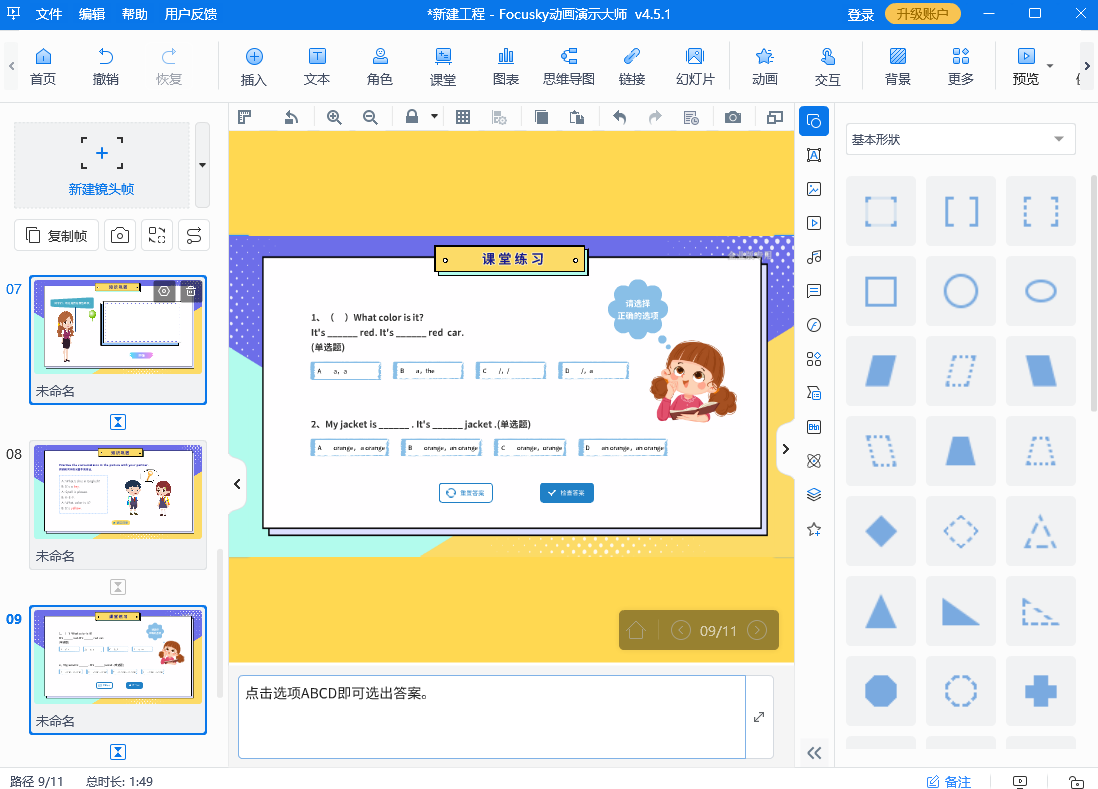Go to next frame in 09/11 navigator
The height and width of the screenshot is (789, 1098).
pyautogui.click(x=757, y=630)
